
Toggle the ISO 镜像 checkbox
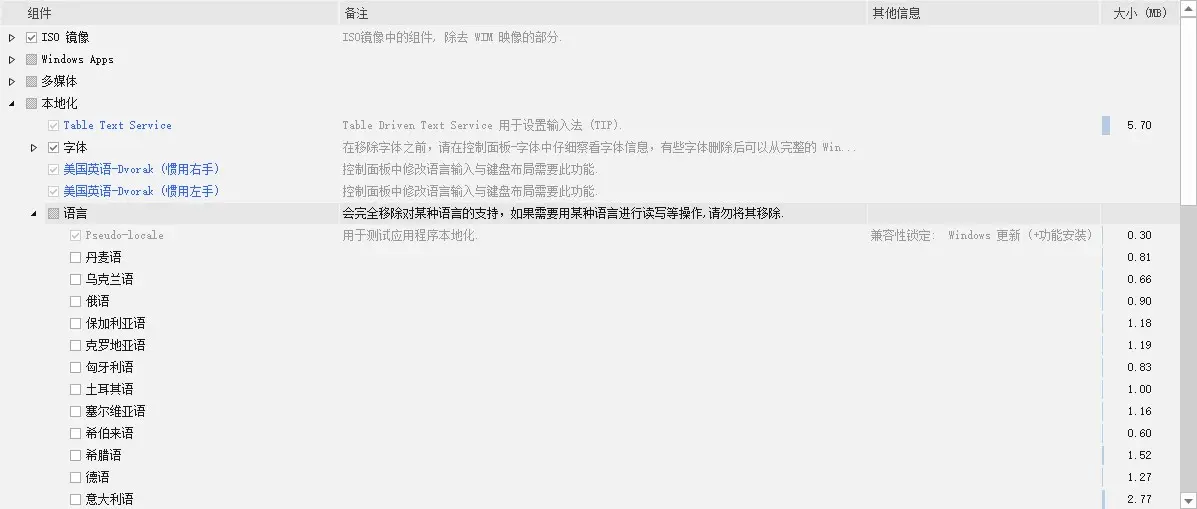[31, 37]
